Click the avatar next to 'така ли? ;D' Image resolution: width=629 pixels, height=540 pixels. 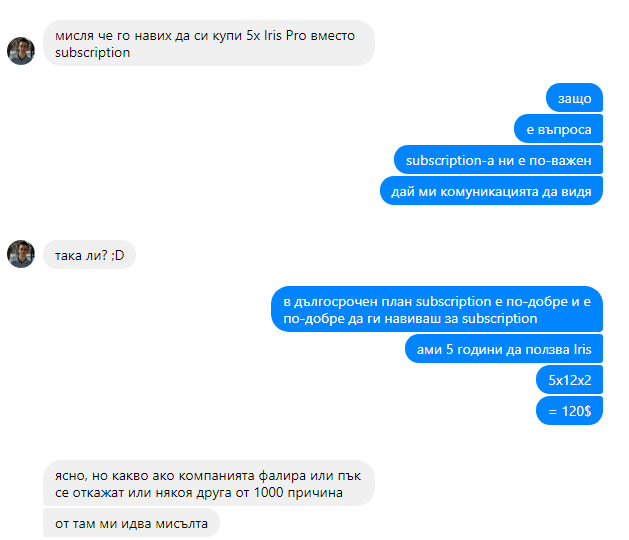tap(21, 254)
